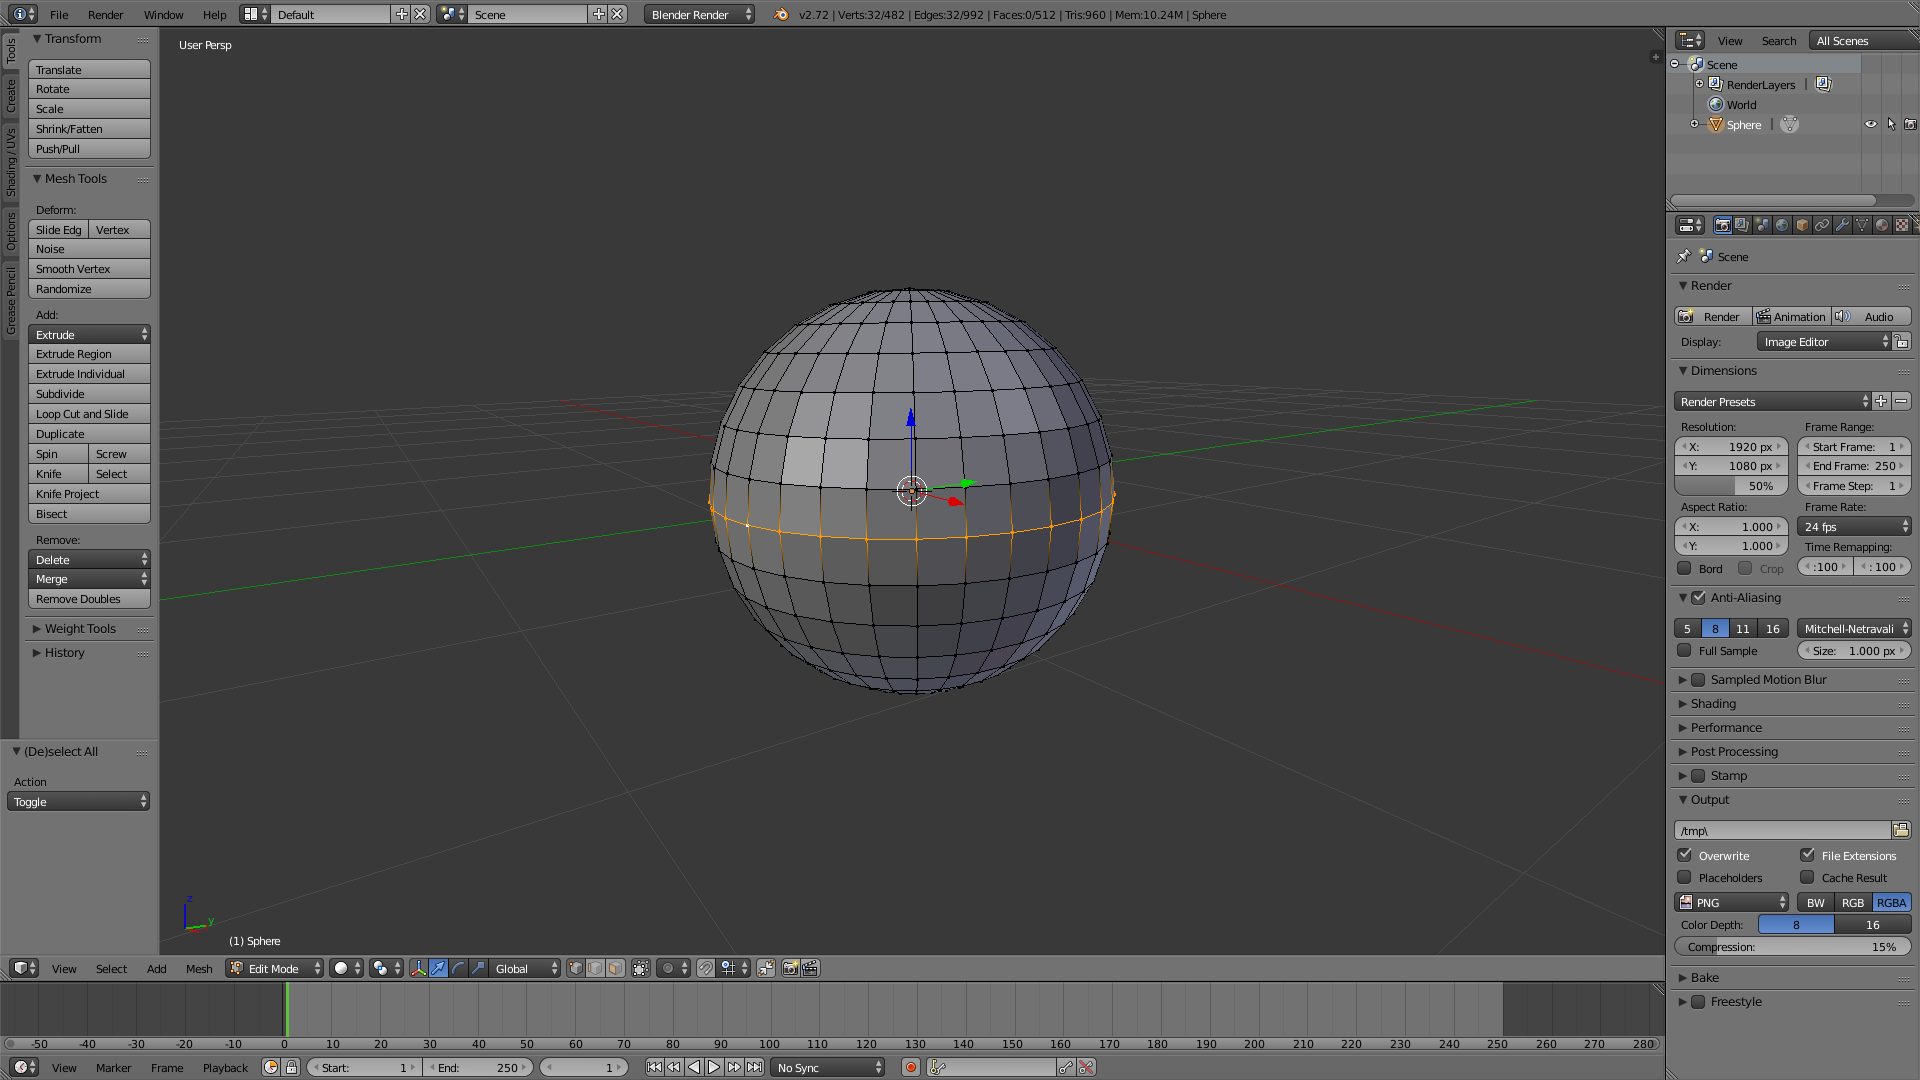
Task: Expand the Performance panel
Action: pyautogui.click(x=1726, y=727)
